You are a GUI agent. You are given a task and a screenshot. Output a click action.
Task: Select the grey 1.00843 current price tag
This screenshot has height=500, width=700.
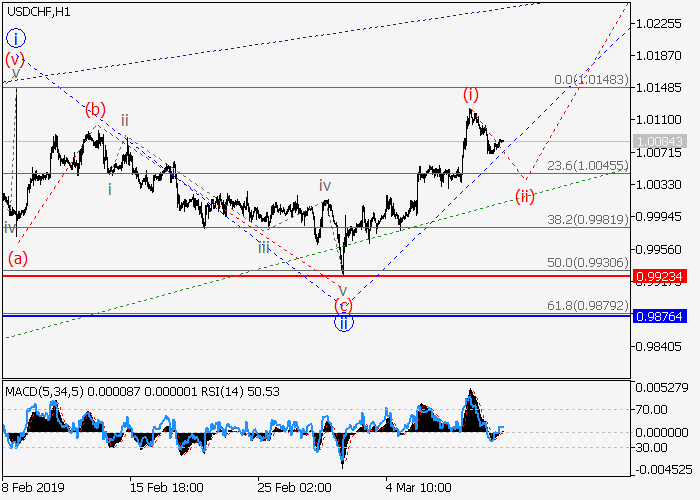point(659,141)
